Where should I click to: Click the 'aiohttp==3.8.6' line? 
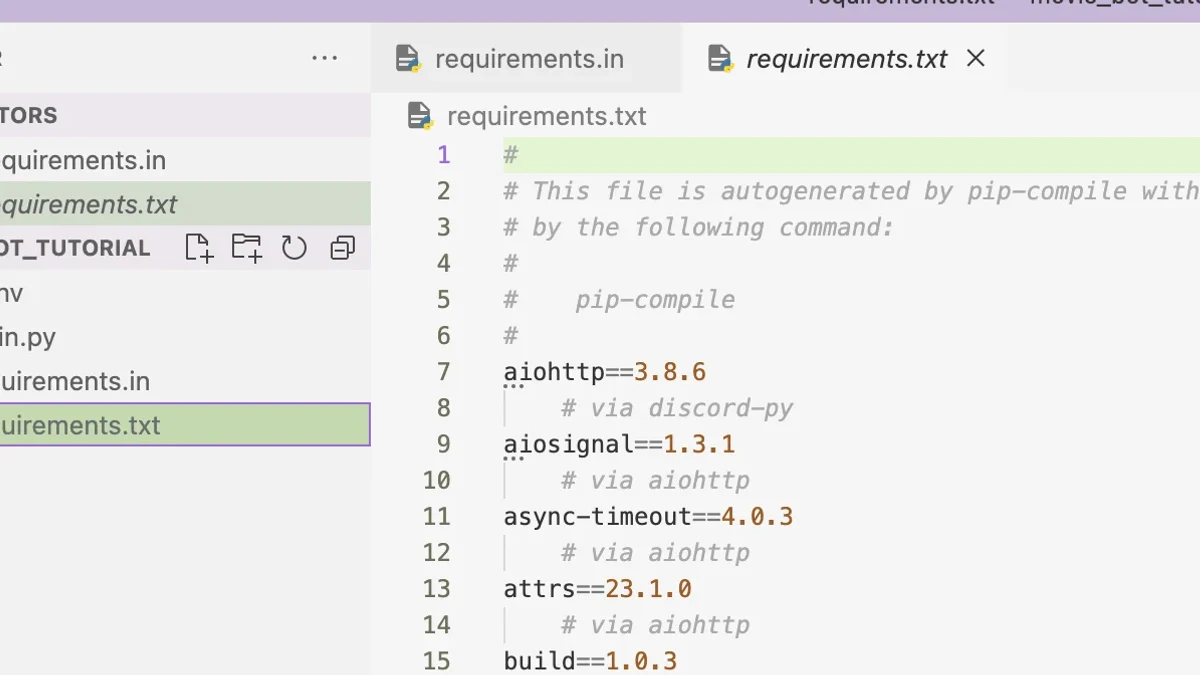[x=605, y=372]
